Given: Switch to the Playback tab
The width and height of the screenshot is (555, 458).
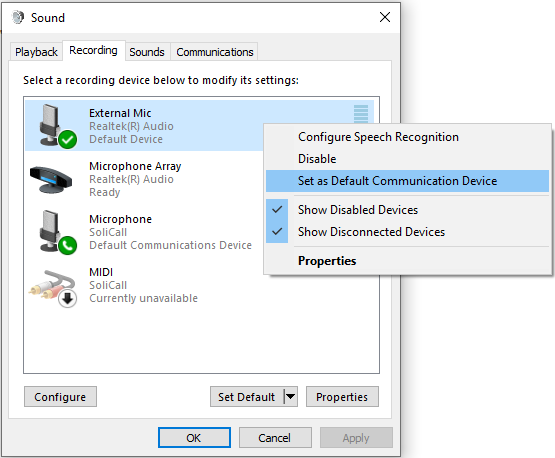Looking at the screenshot, I should (36, 52).
